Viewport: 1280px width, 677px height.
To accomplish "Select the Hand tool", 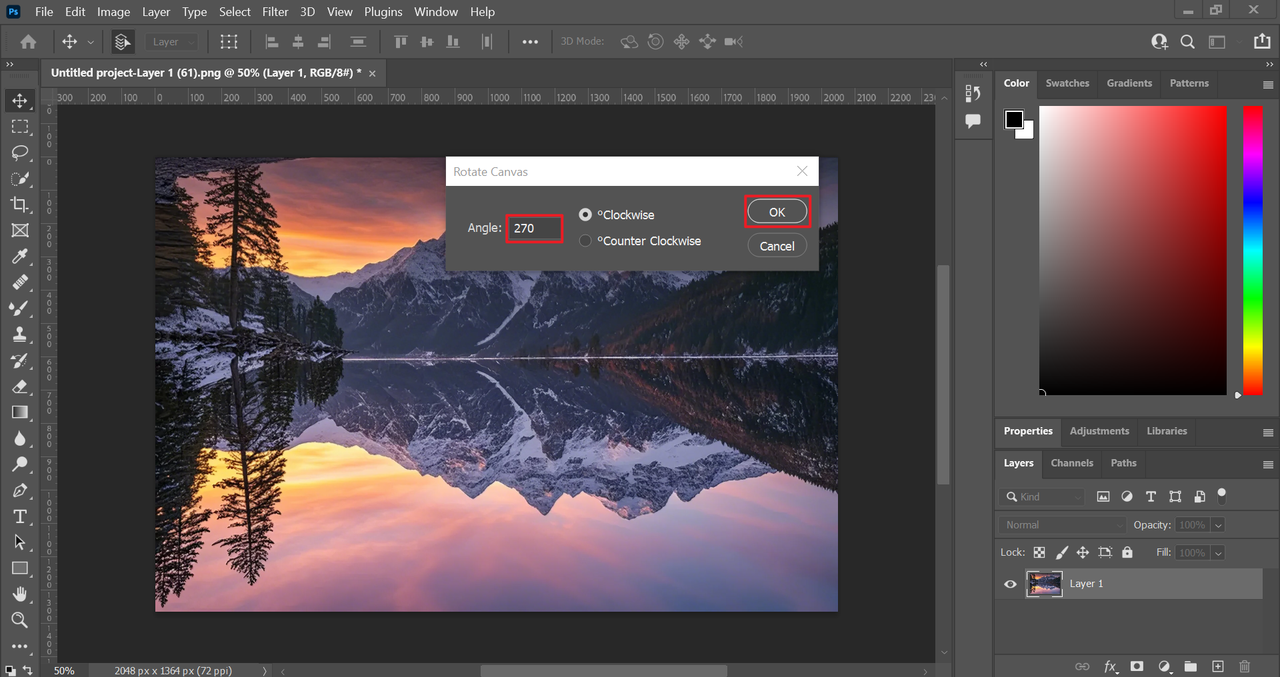I will click(19, 594).
